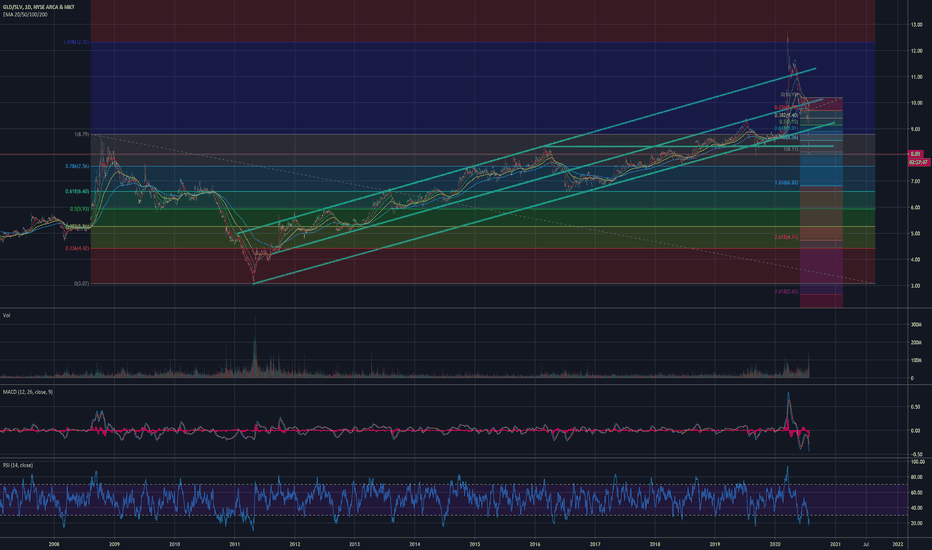Click the 4.00 price axis label

(916, 259)
